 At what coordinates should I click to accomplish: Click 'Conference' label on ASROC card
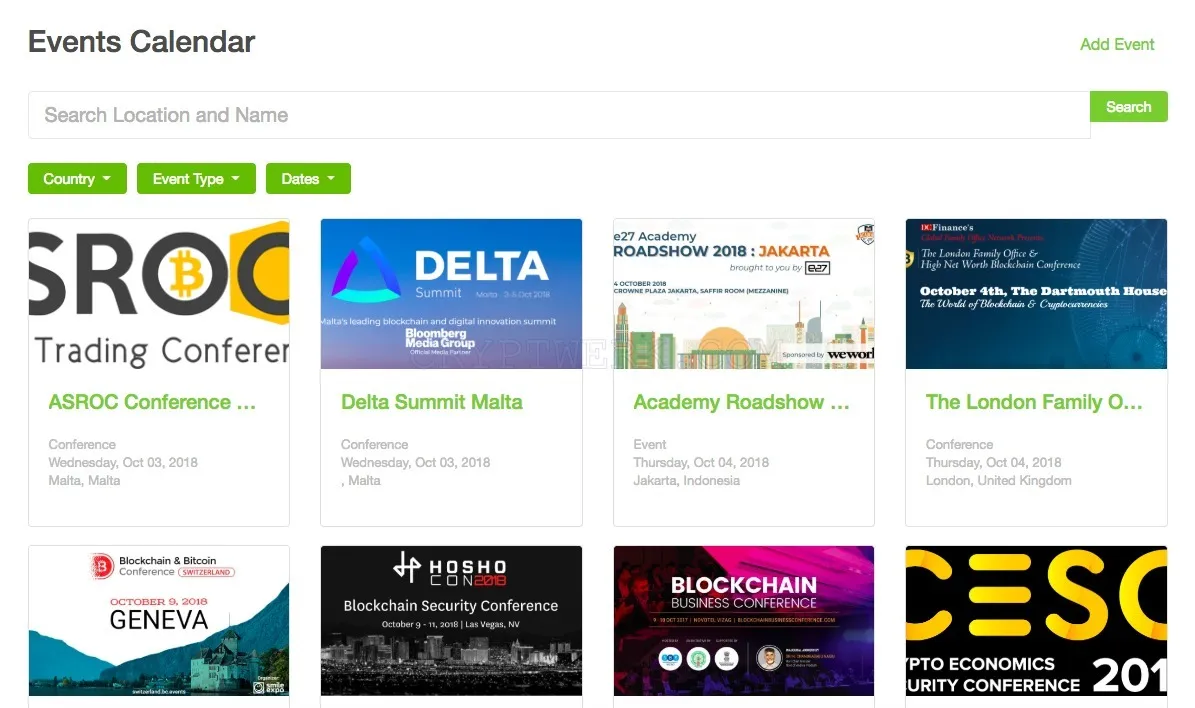[82, 444]
